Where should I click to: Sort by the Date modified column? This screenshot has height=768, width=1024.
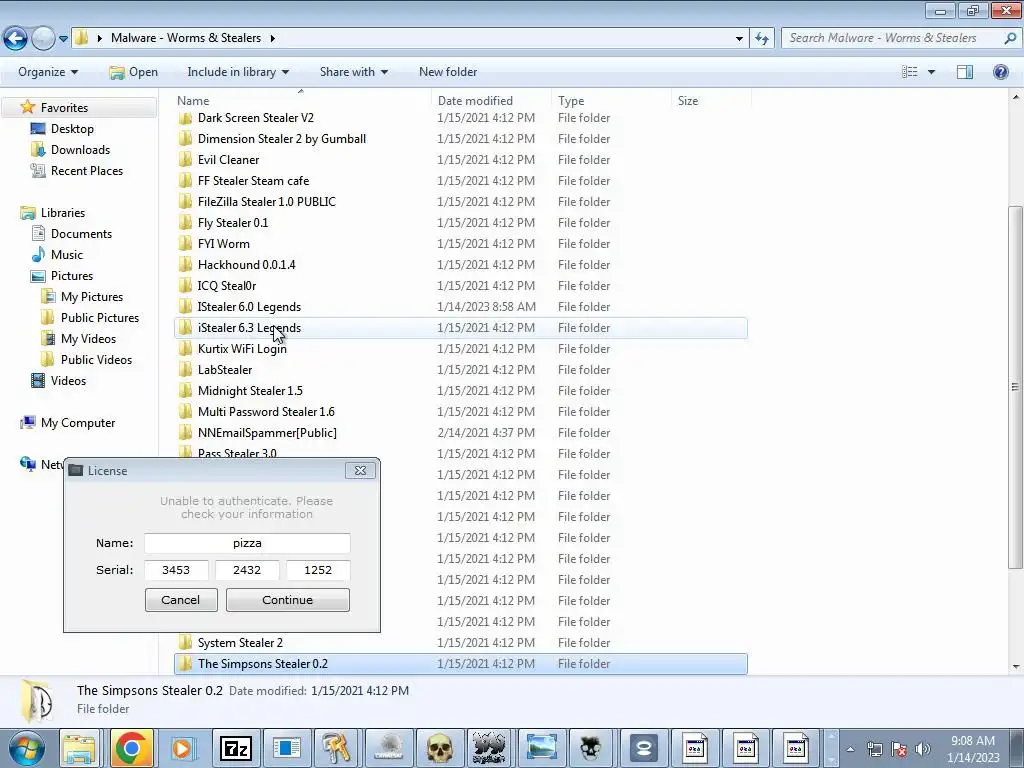491,101
